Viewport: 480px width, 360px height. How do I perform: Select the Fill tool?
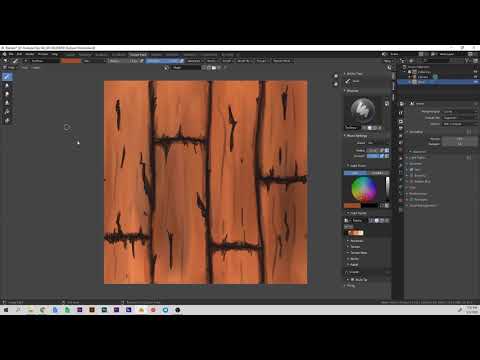pos(7,112)
